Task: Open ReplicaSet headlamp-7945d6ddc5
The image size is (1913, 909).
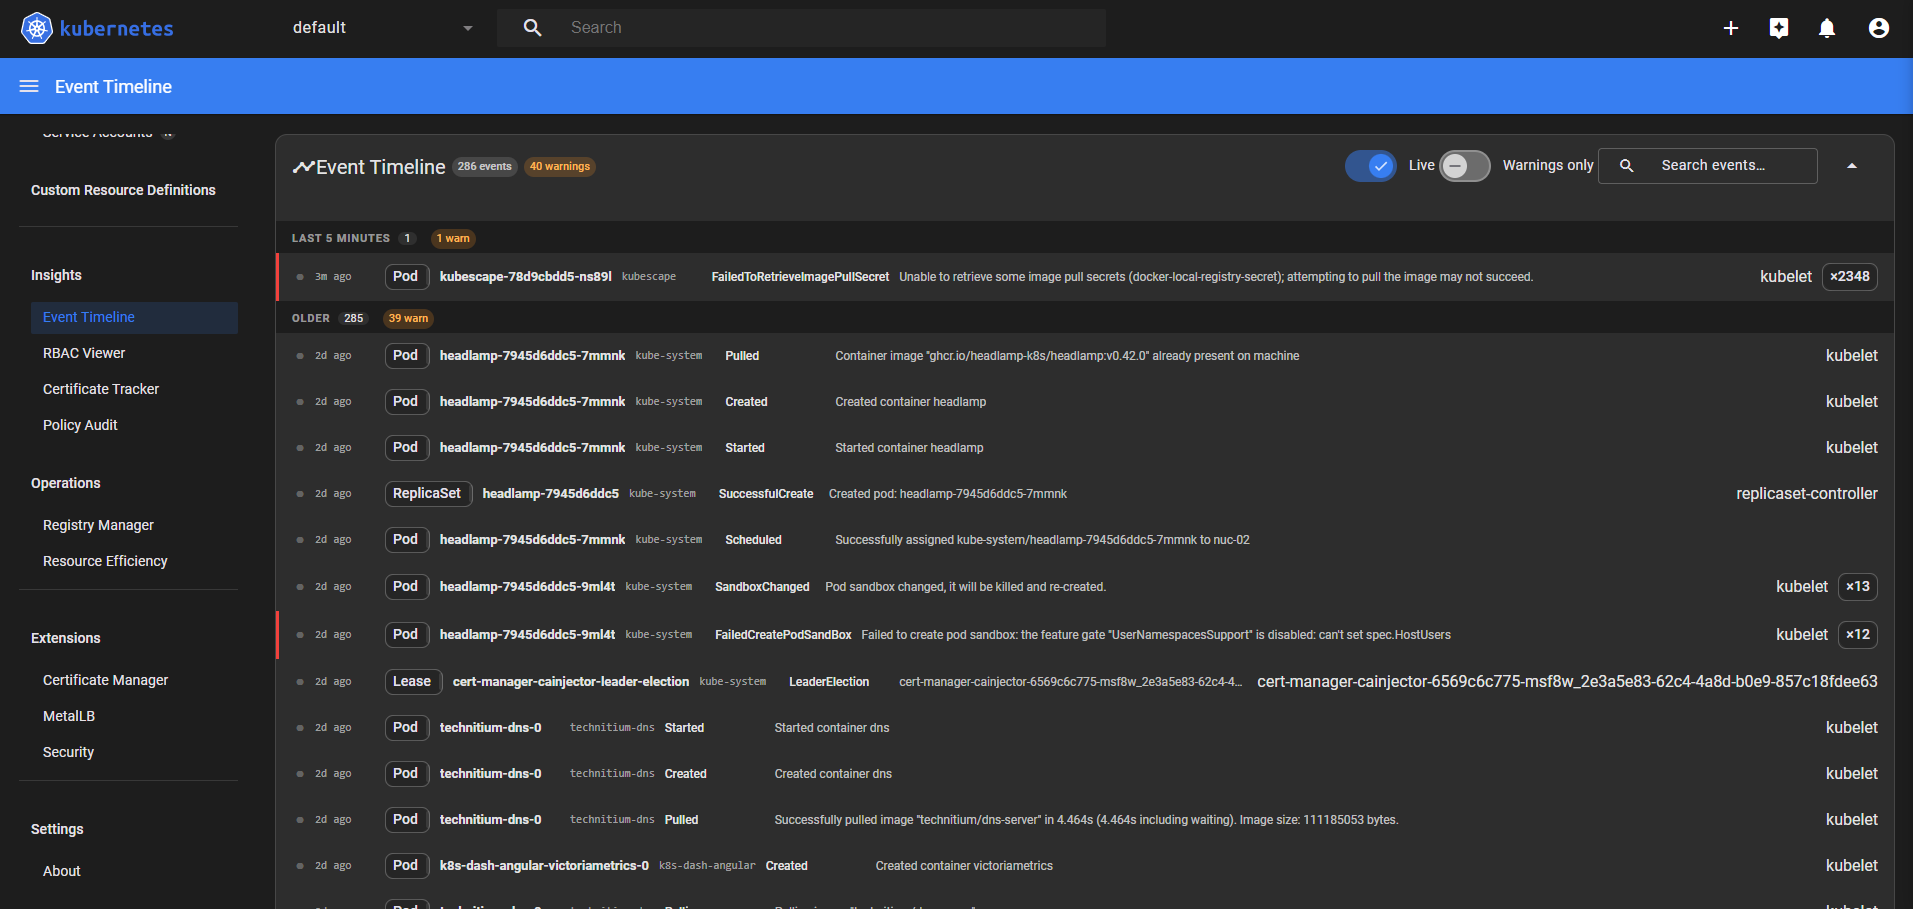Action: tap(551, 494)
